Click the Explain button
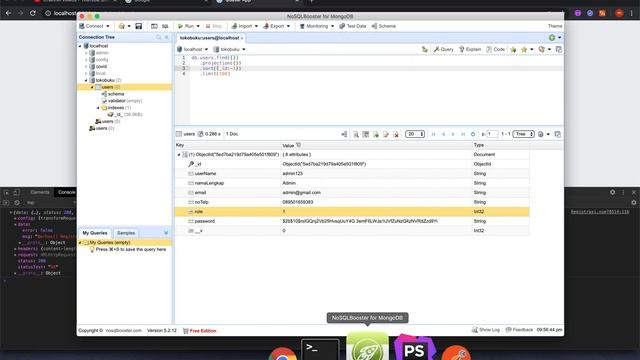The width and height of the screenshot is (640, 360). coord(470,49)
